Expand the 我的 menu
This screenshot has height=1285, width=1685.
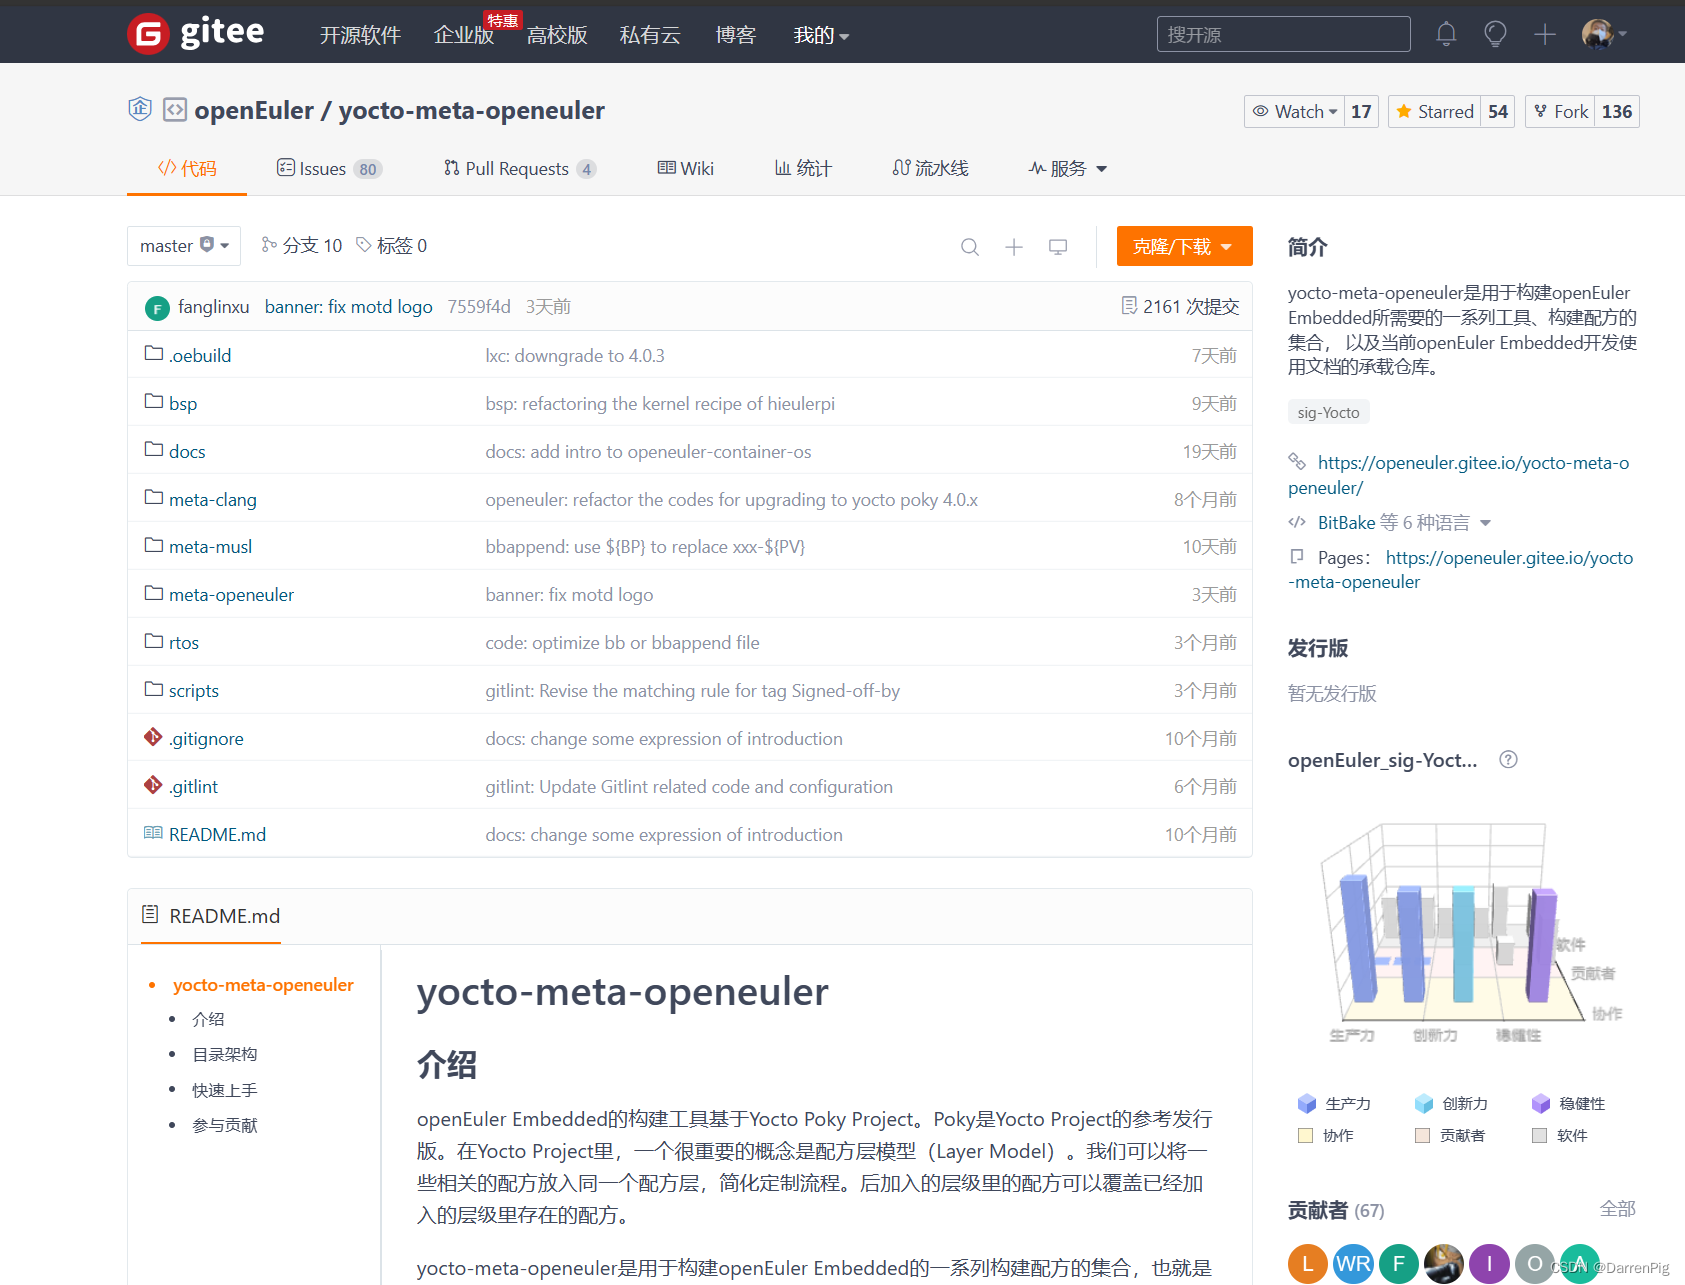point(821,35)
